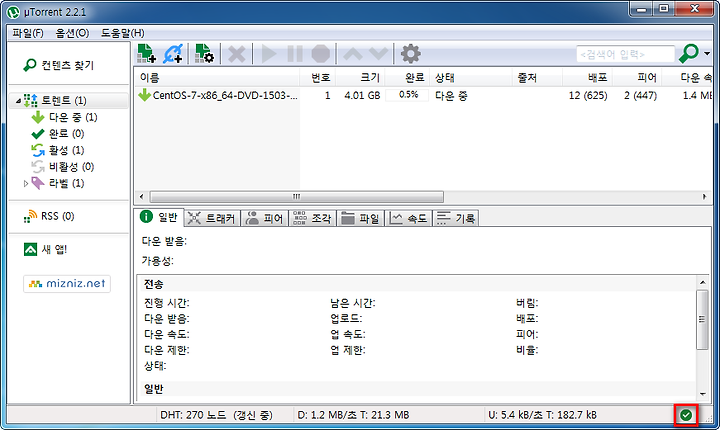Select the CentOS-7-x86_64-DVD torrent row

tap(423, 96)
